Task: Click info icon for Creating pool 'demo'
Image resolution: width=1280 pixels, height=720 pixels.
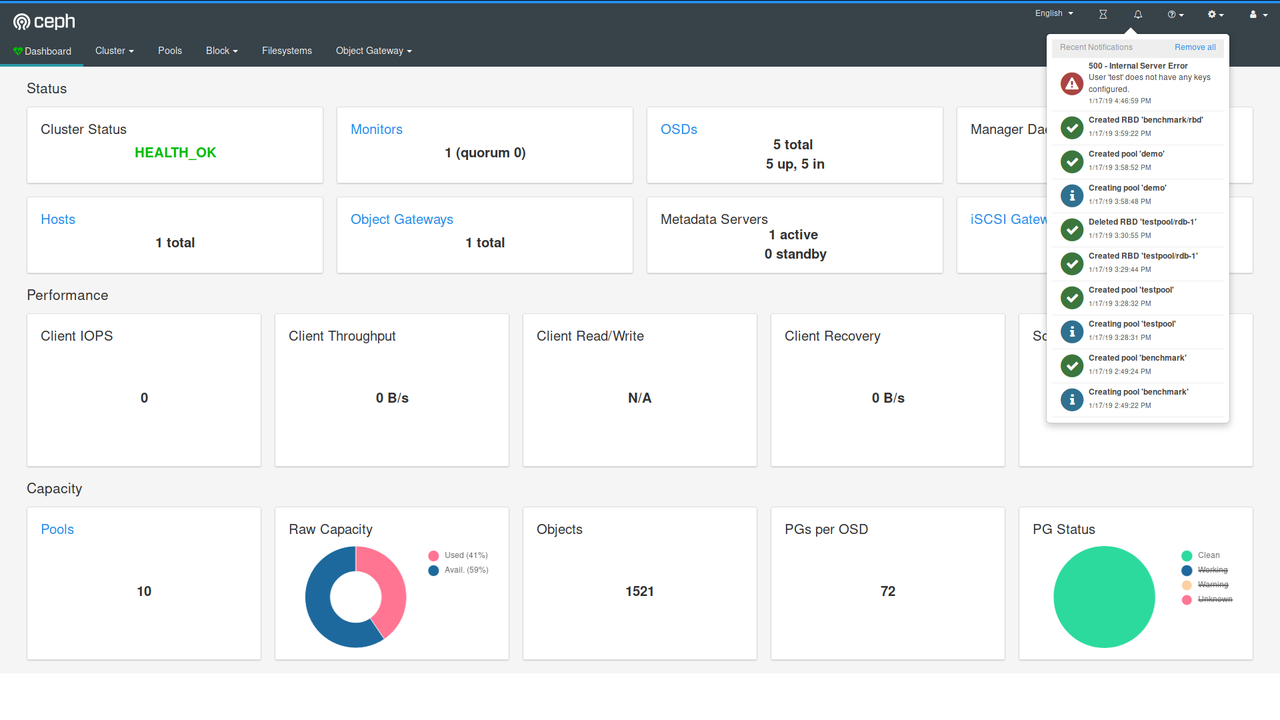Action: (1072, 195)
